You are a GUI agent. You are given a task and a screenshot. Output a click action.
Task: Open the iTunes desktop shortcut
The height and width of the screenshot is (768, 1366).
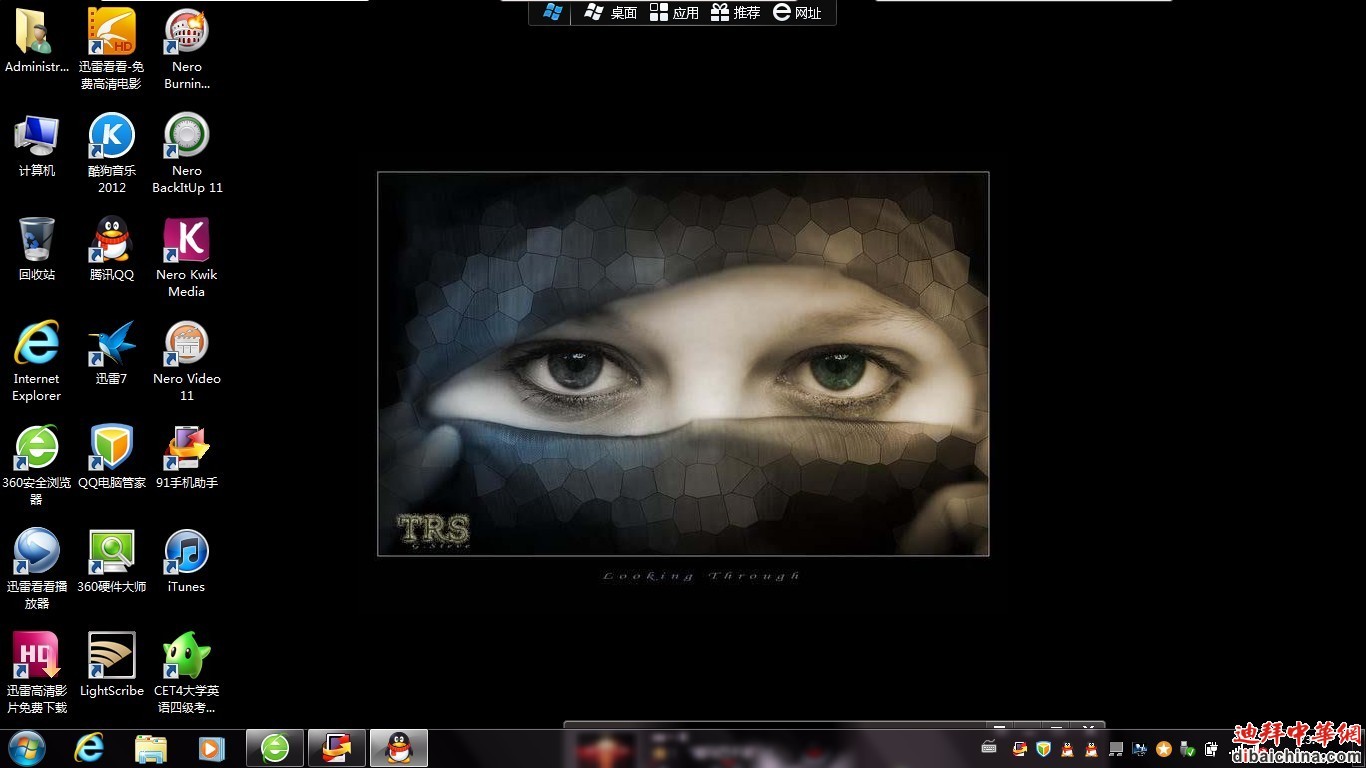pos(186,561)
